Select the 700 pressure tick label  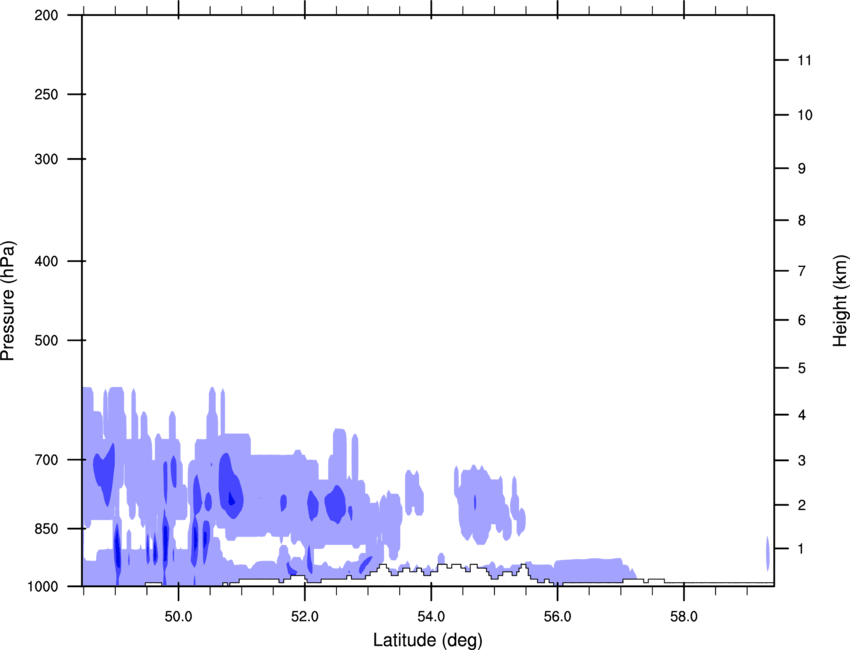46,460
